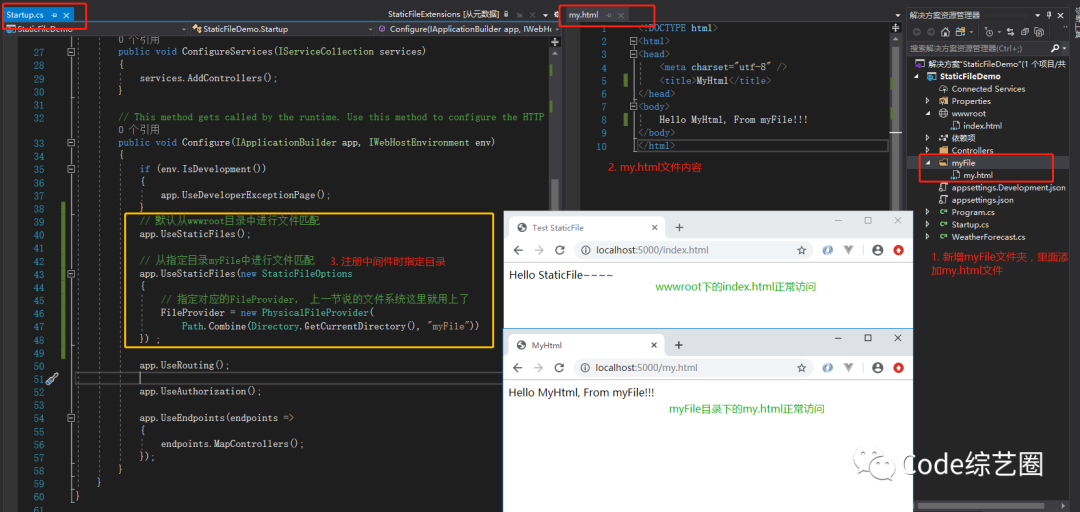Open the profile avatar in the Test StaticFile browser
Image resolution: width=1080 pixels, height=512 pixels.
[x=878, y=250]
